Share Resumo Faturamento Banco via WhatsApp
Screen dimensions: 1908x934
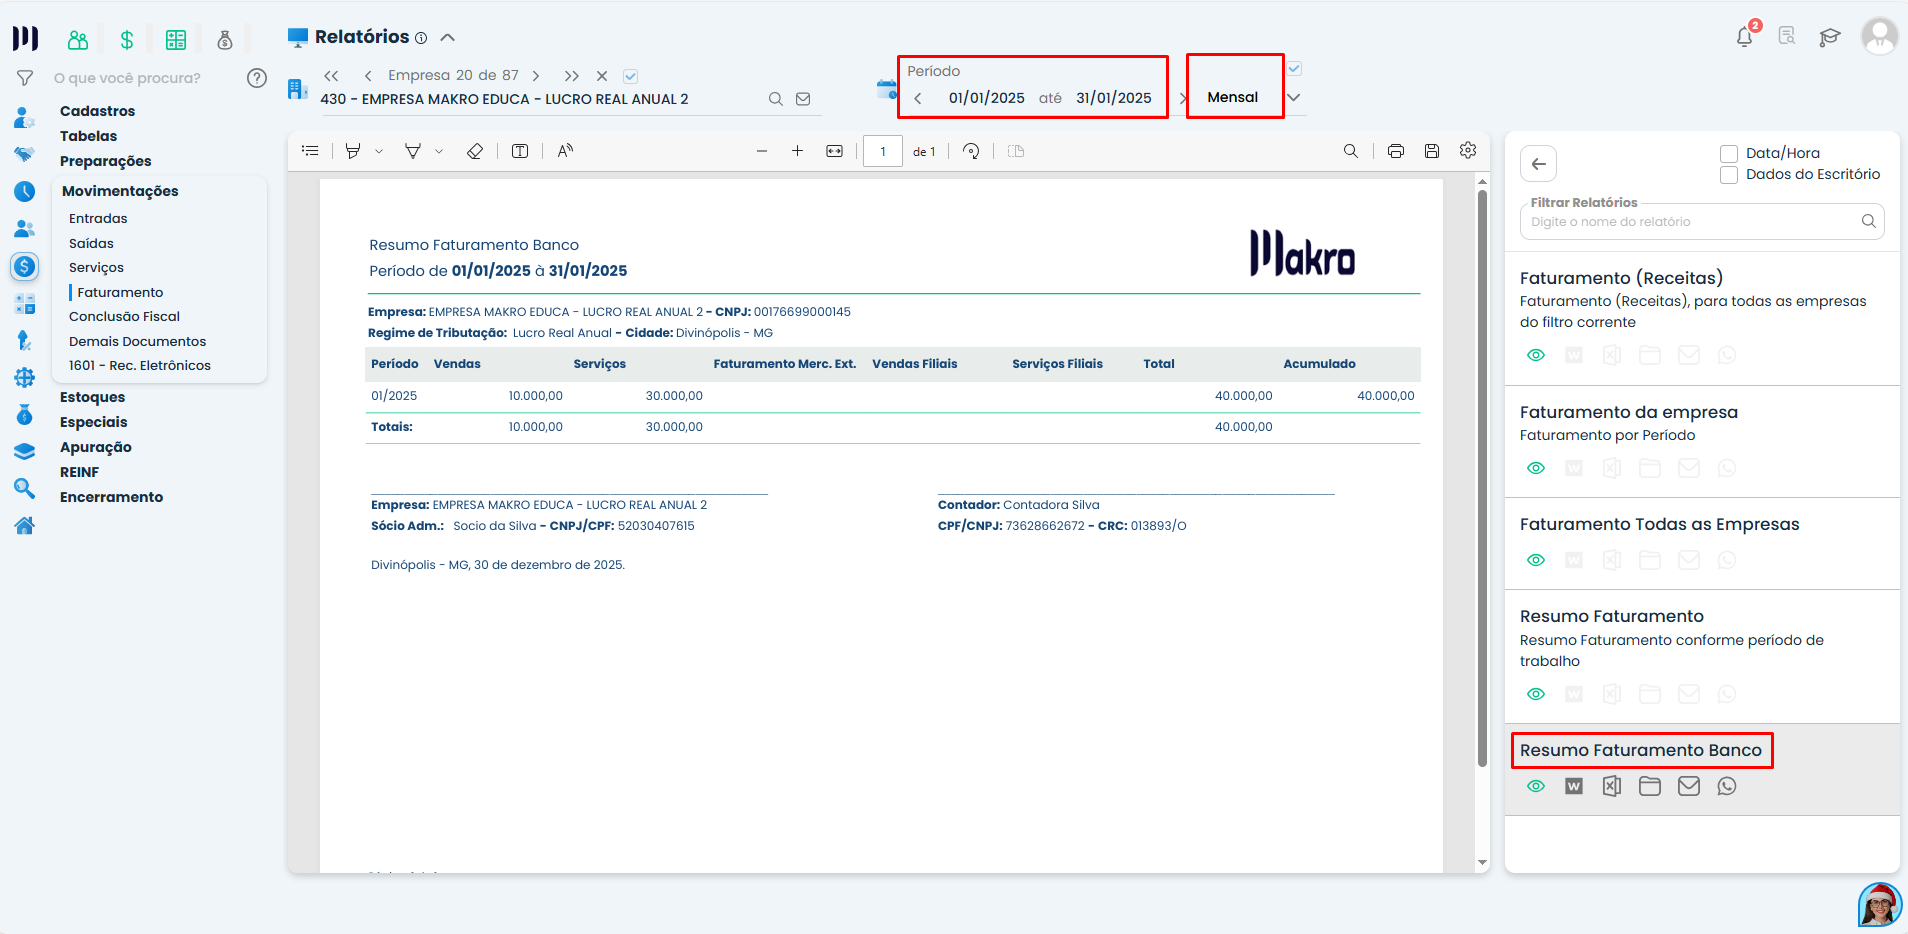click(1727, 786)
